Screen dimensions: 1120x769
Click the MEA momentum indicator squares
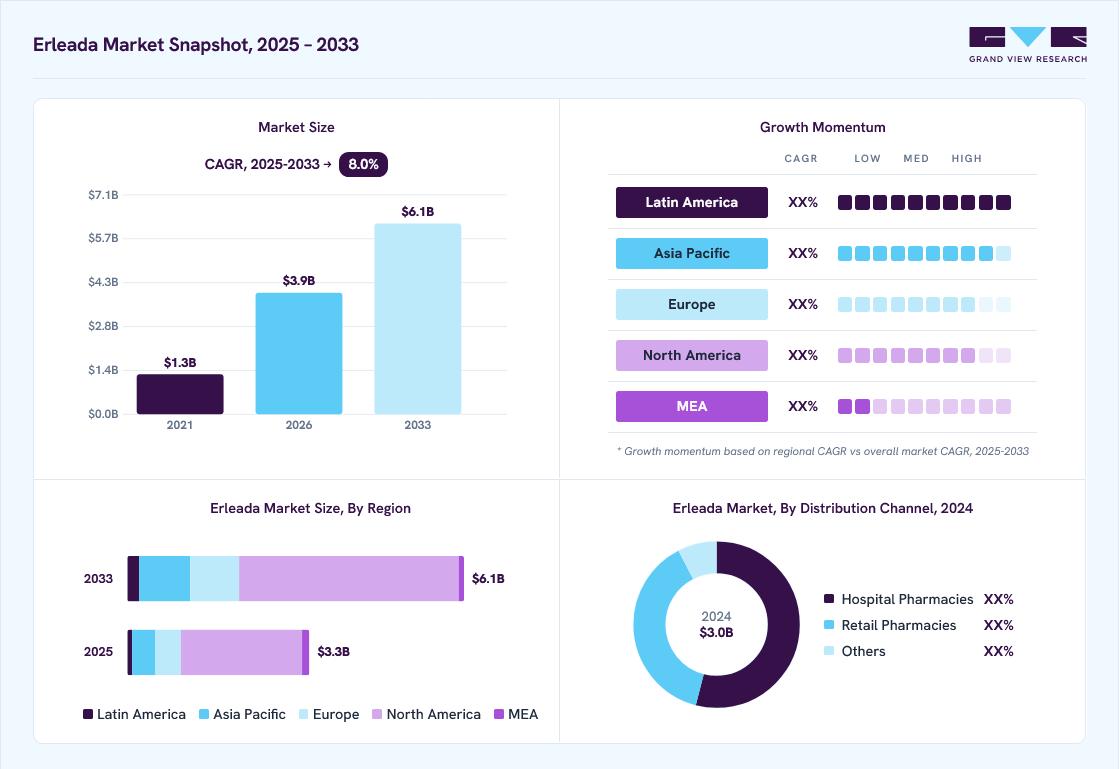(x=924, y=406)
